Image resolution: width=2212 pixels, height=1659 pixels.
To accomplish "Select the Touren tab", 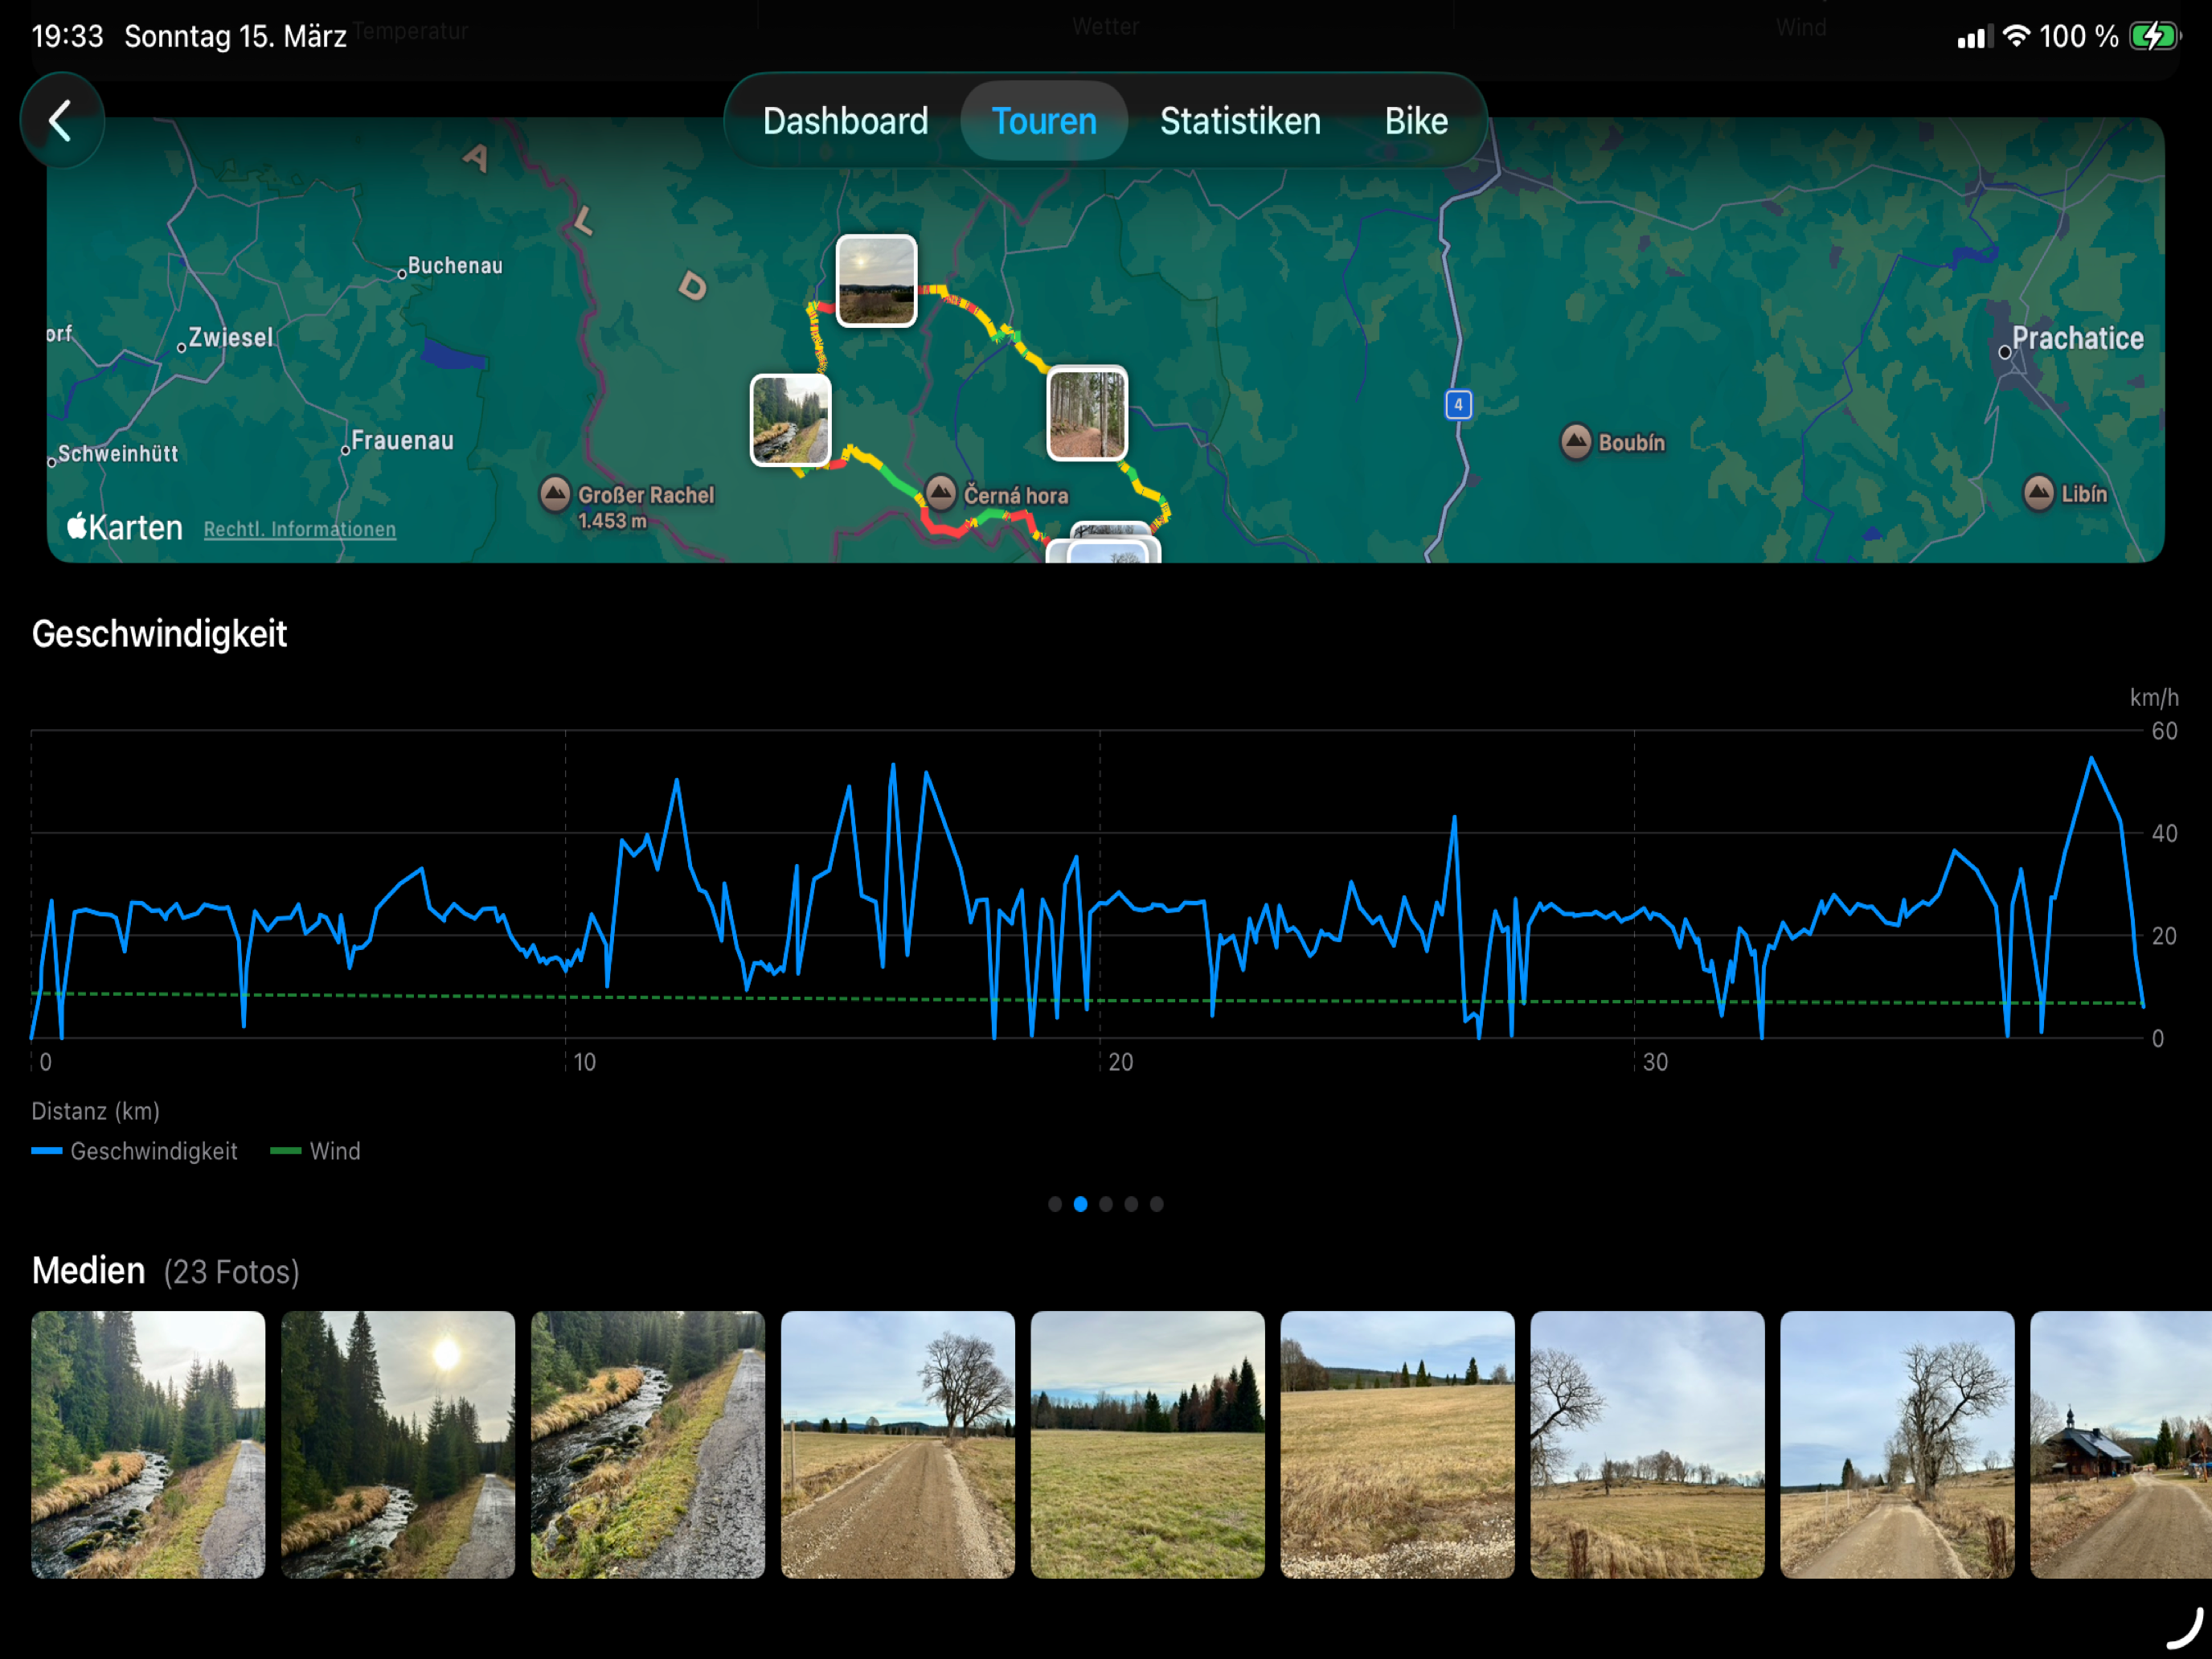I will pyautogui.click(x=1044, y=121).
